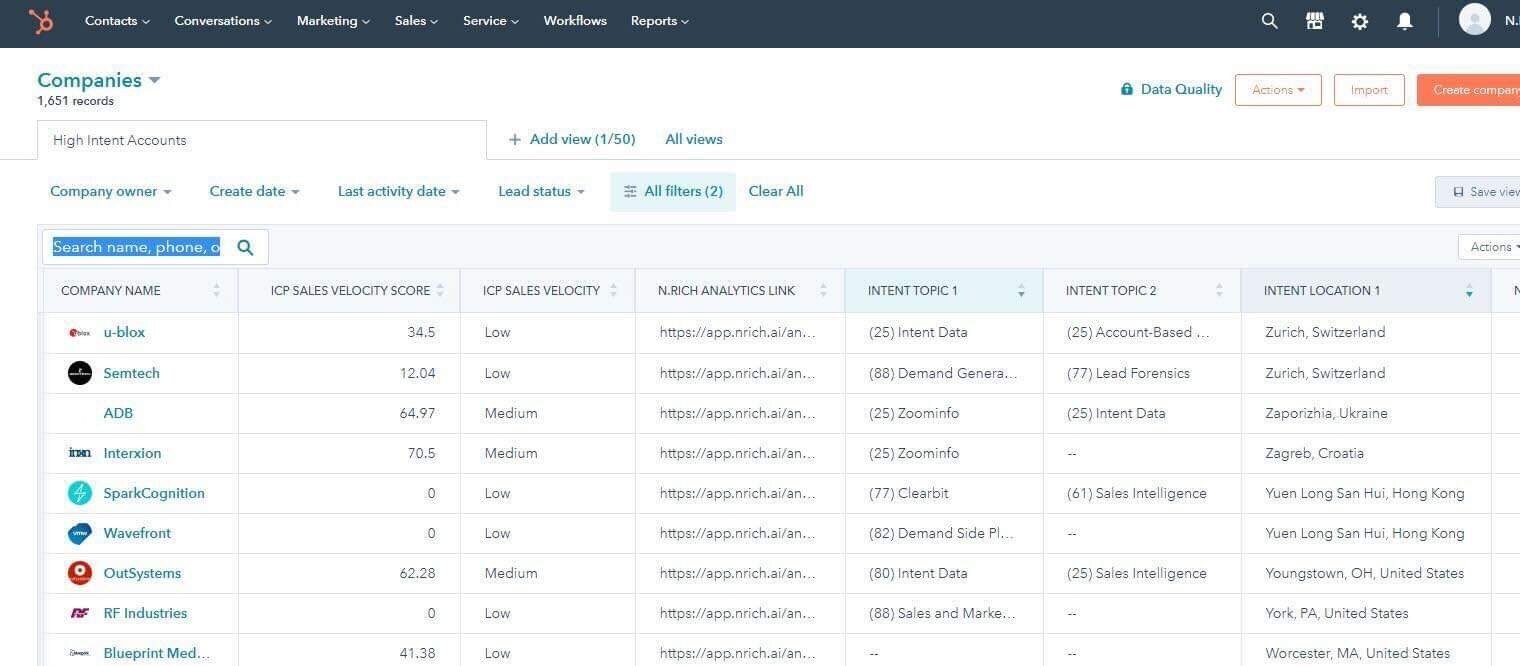Viewport: 1520px width, 666px height.
Task: Click the analytics link in the u-blox row
Action: (x=738, y=333)
